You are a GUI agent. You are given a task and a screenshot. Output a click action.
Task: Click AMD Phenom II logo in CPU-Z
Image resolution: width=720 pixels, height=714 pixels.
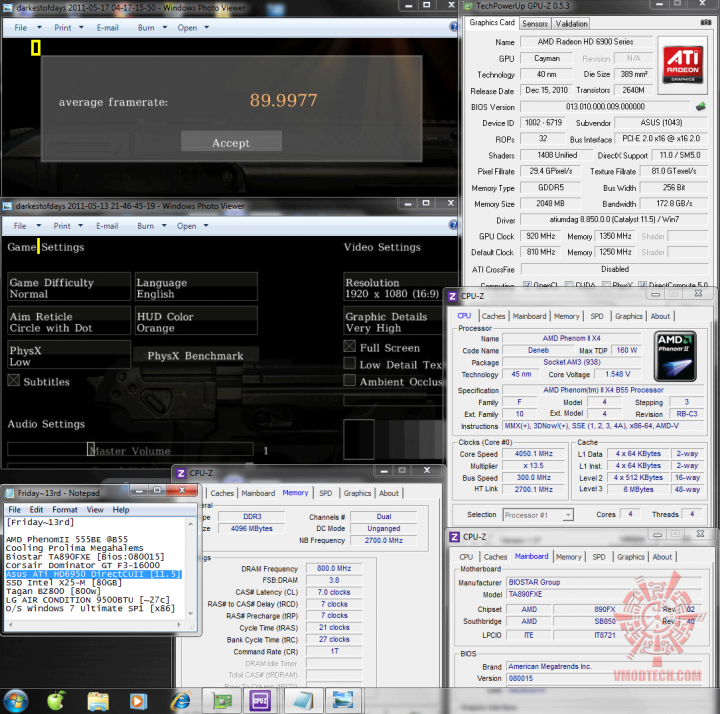point(675,356)
